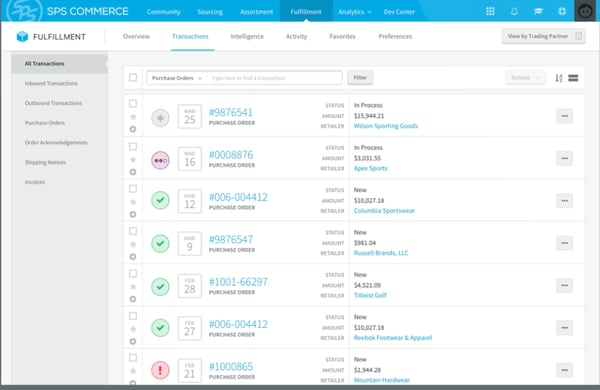Expand the Purchase Orders type dropdown
This screenshot has height=390, width=600.
176,78
